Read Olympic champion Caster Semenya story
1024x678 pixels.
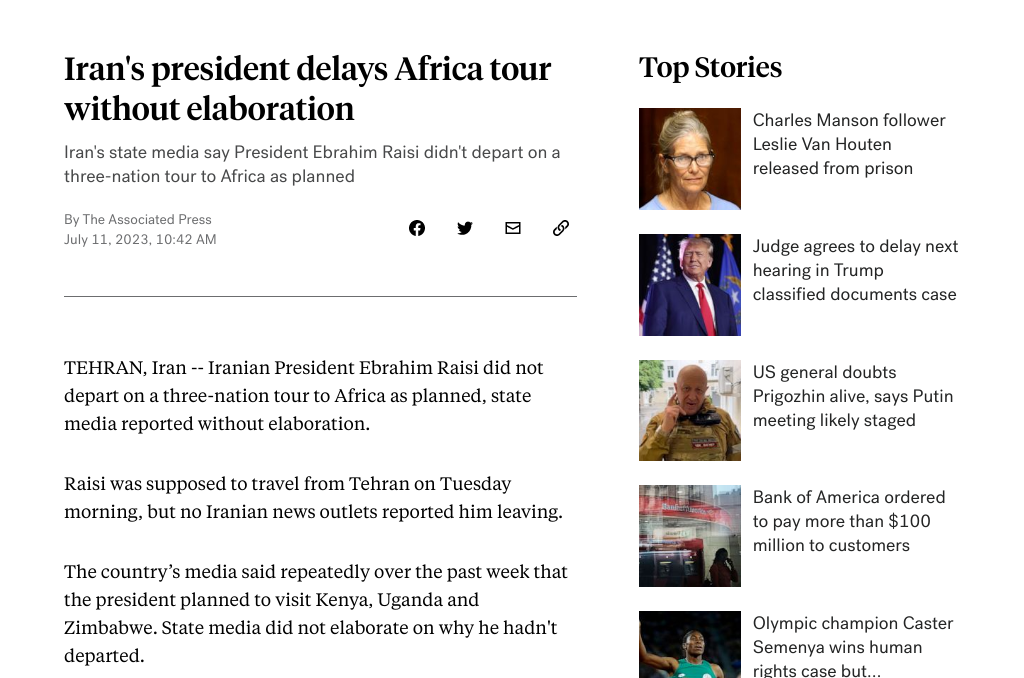pos(852,647)
